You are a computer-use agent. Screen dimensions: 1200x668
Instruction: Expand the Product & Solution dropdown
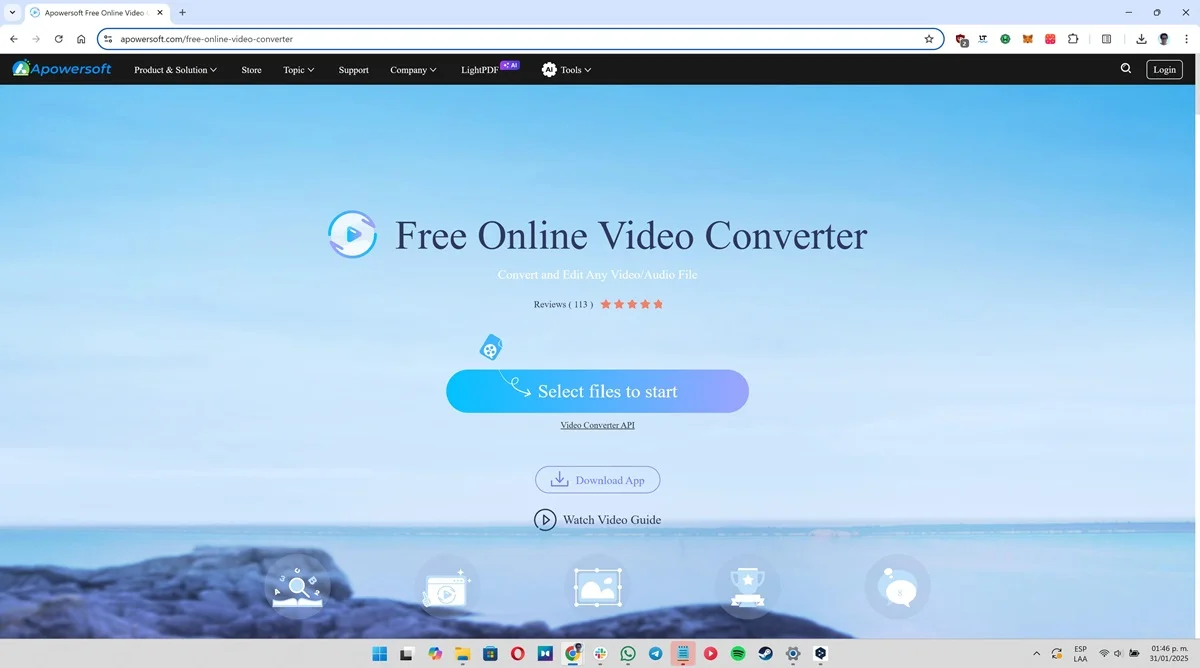pos(175,69)
